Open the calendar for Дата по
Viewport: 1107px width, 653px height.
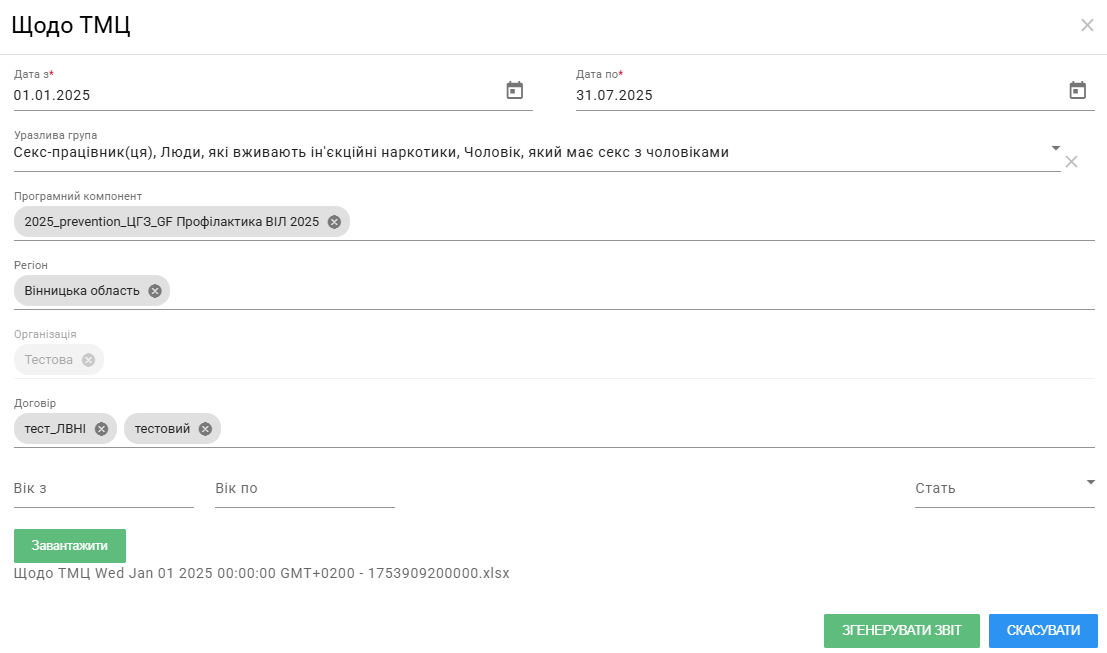tap(1077, 90)
